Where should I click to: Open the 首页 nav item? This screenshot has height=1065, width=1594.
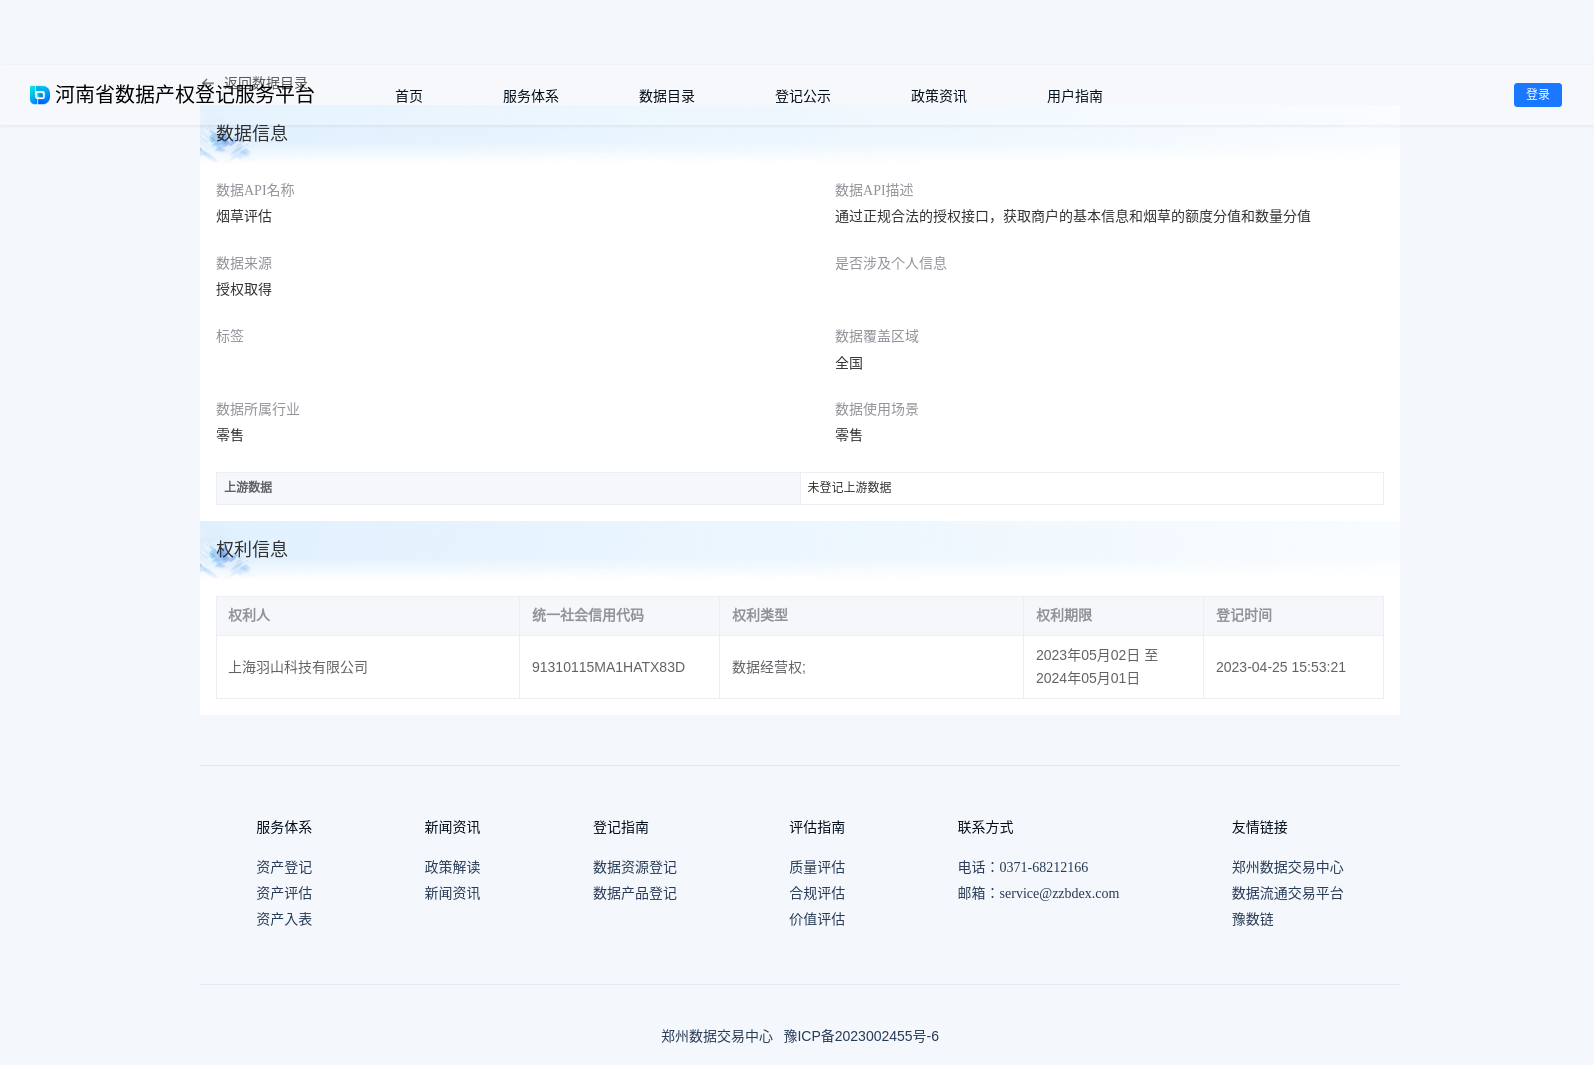409,96
